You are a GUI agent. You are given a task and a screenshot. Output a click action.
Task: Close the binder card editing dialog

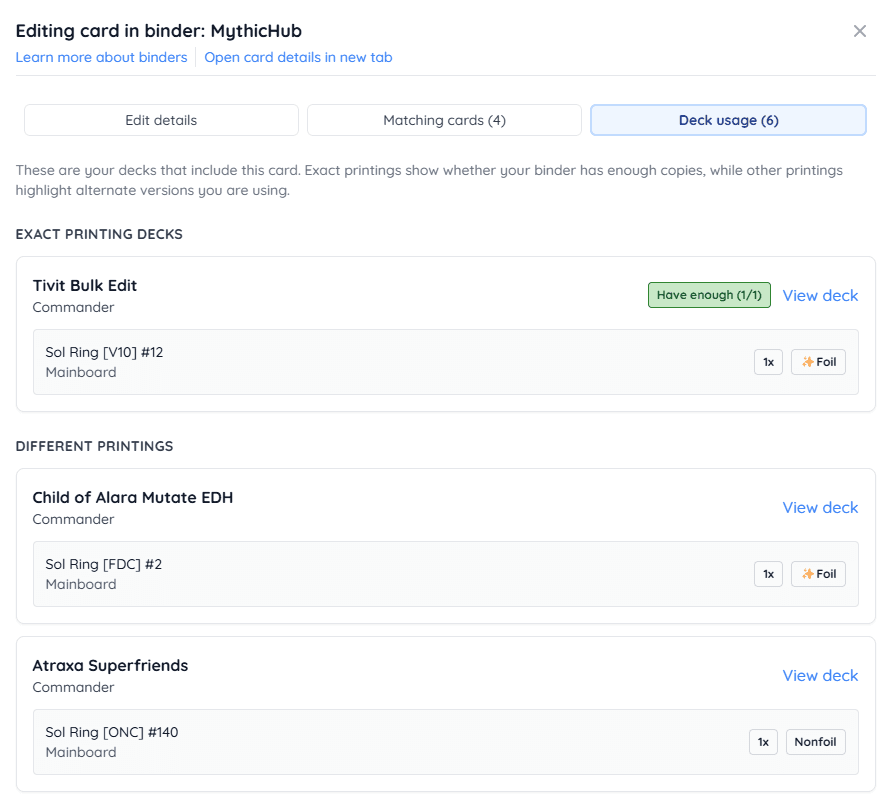859,31
